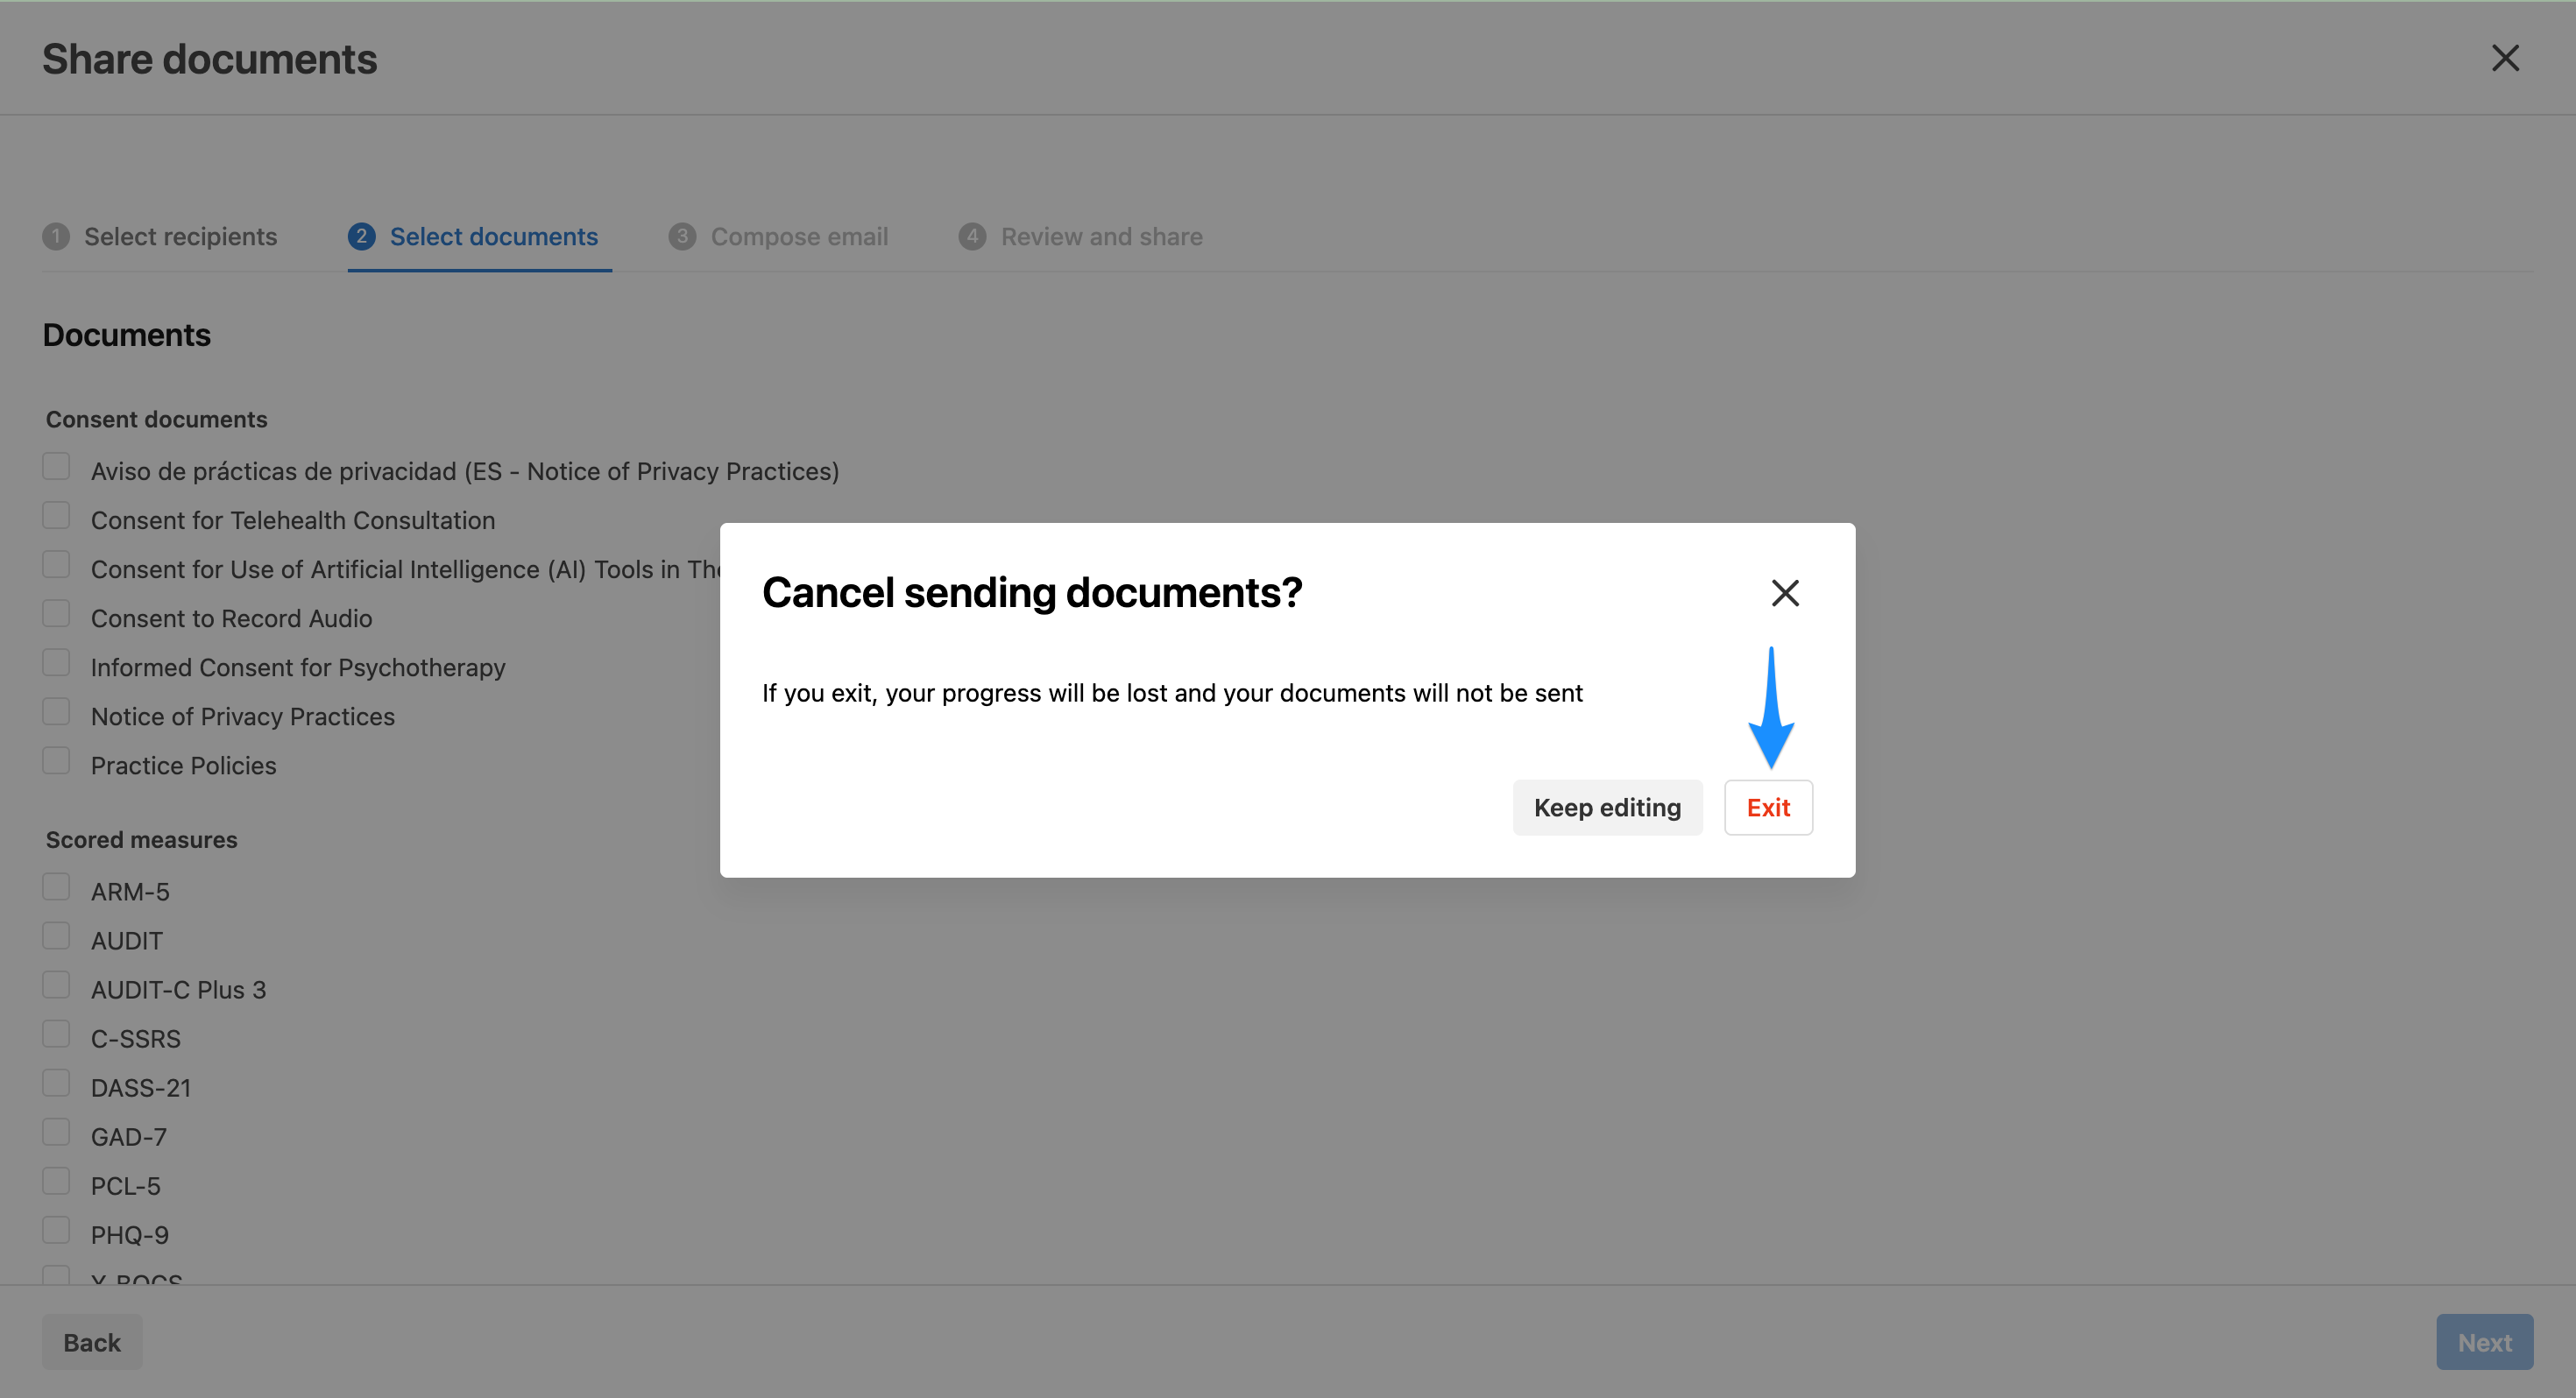Click the Cancel sending documents? title

click(1032, 592)
